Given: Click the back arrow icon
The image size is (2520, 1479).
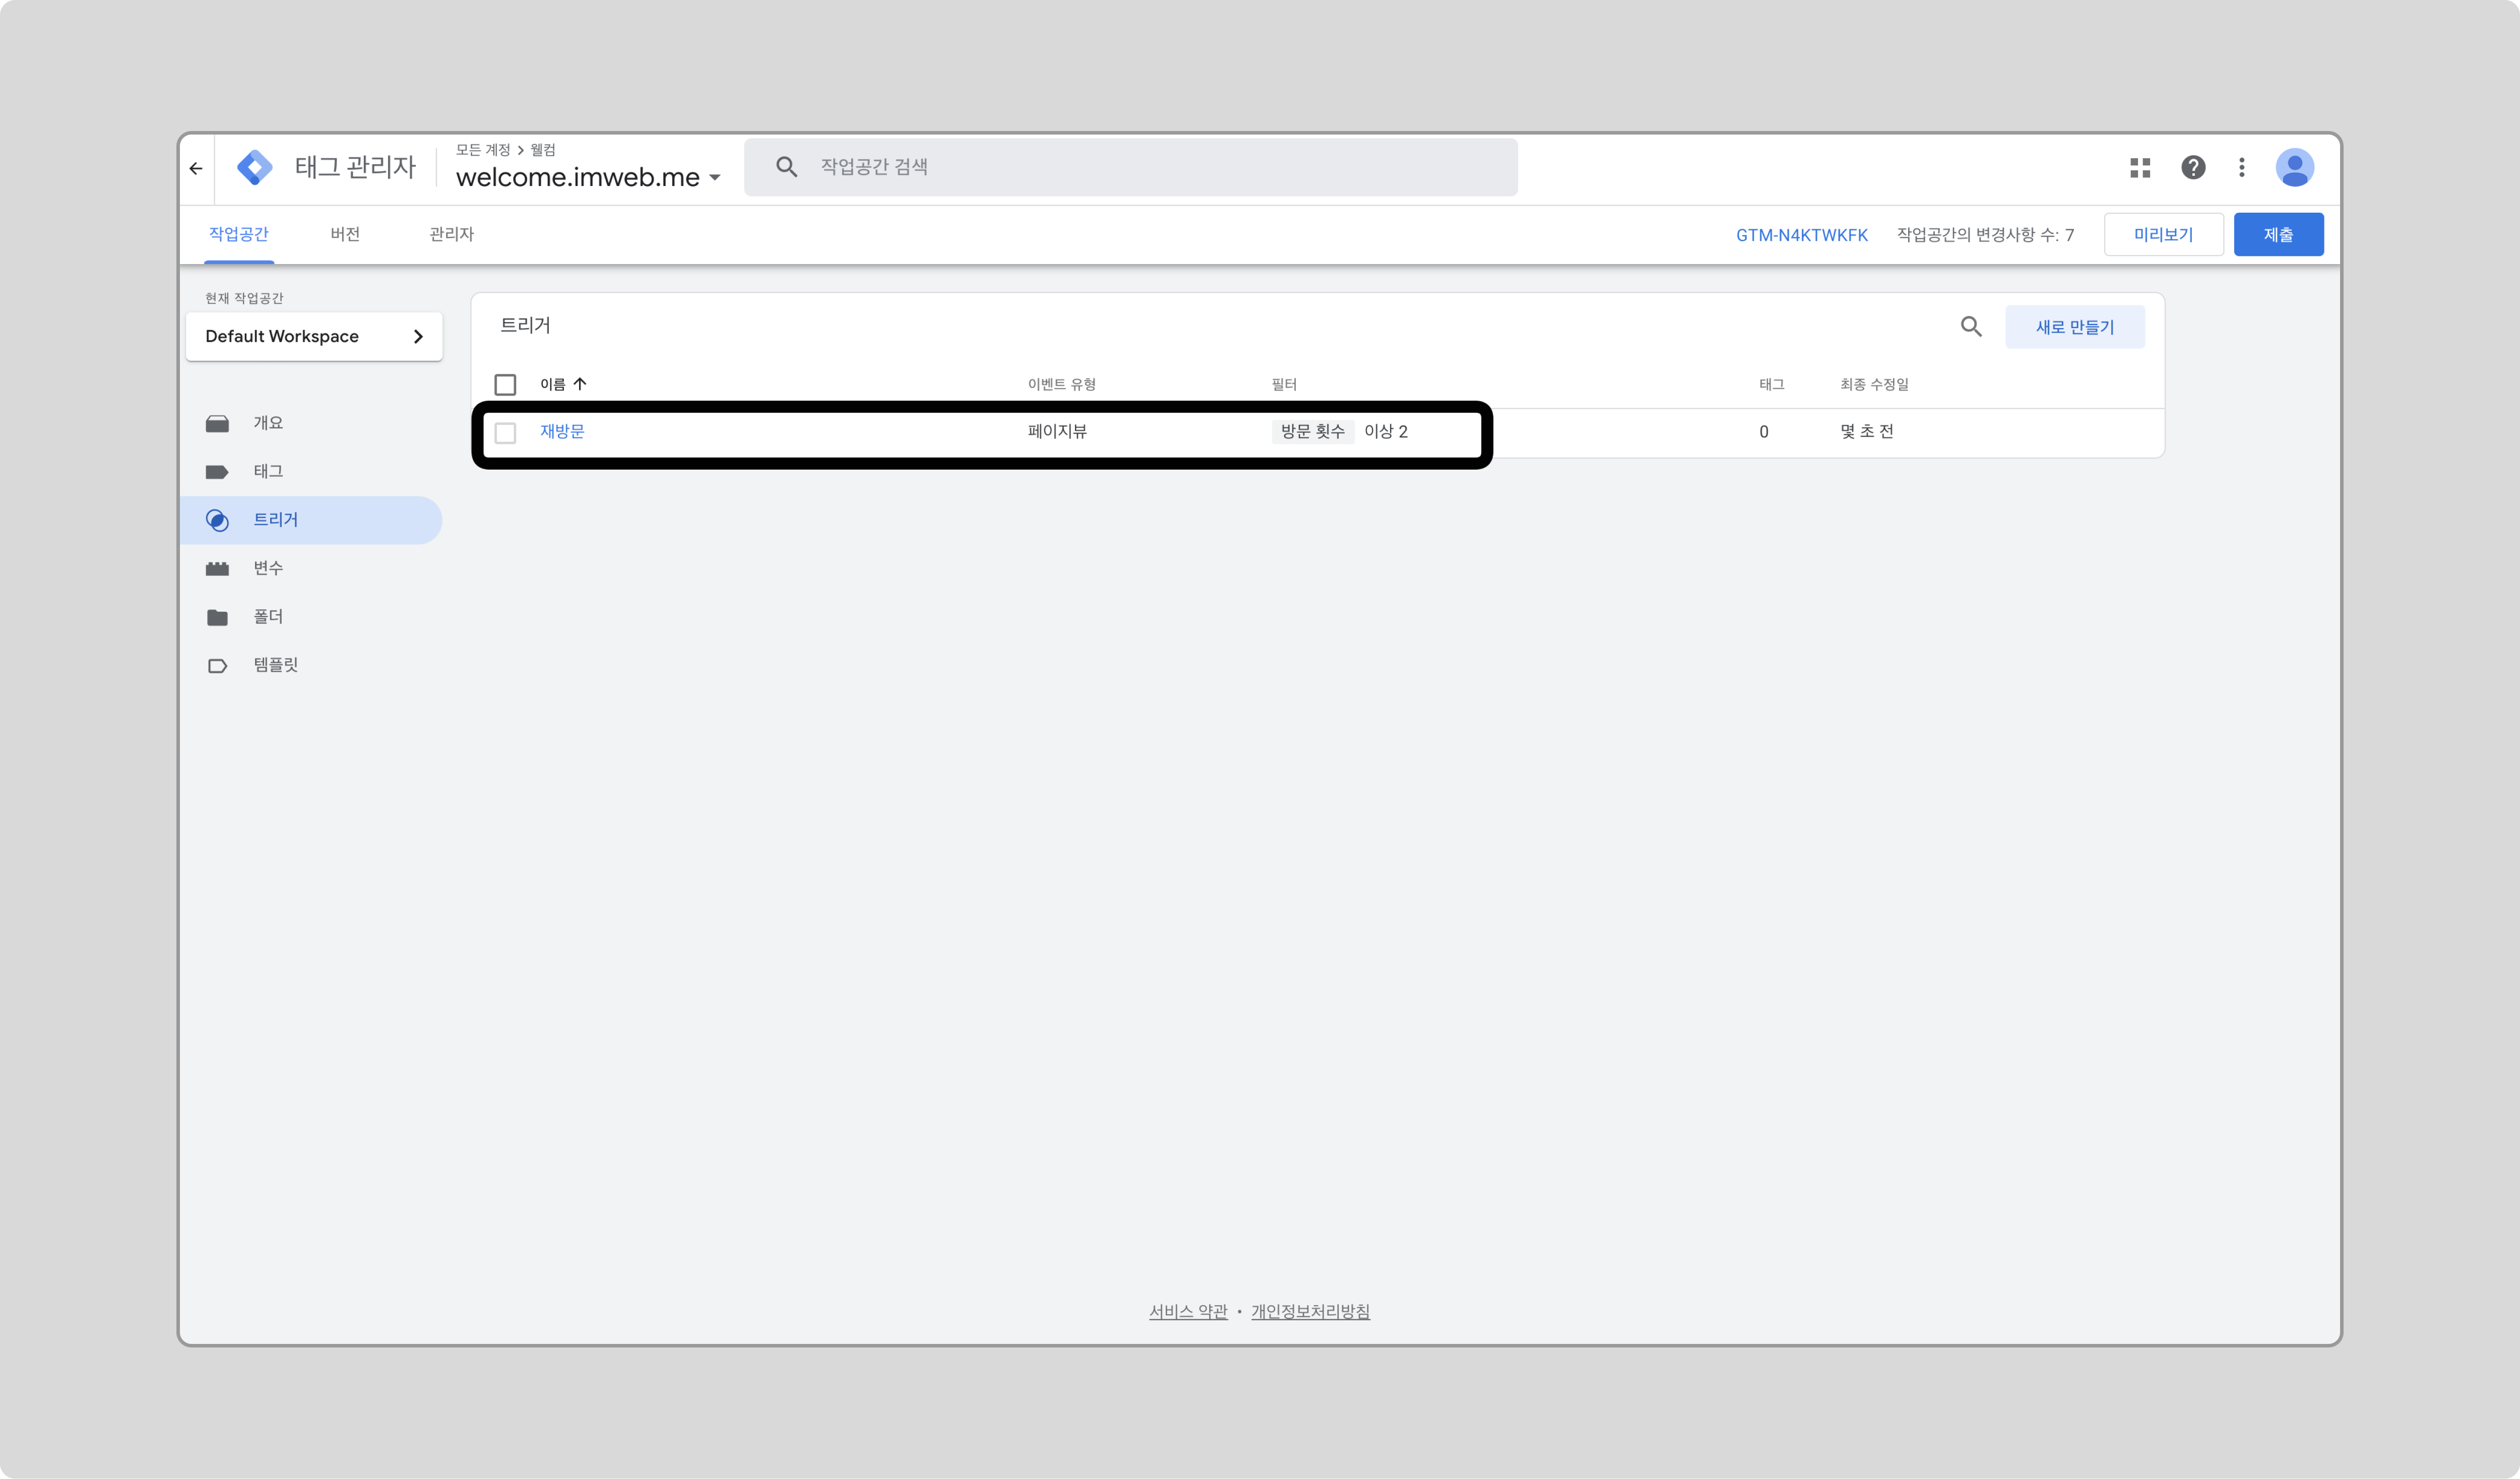Looking at the screenshot, I should (196, 168).
